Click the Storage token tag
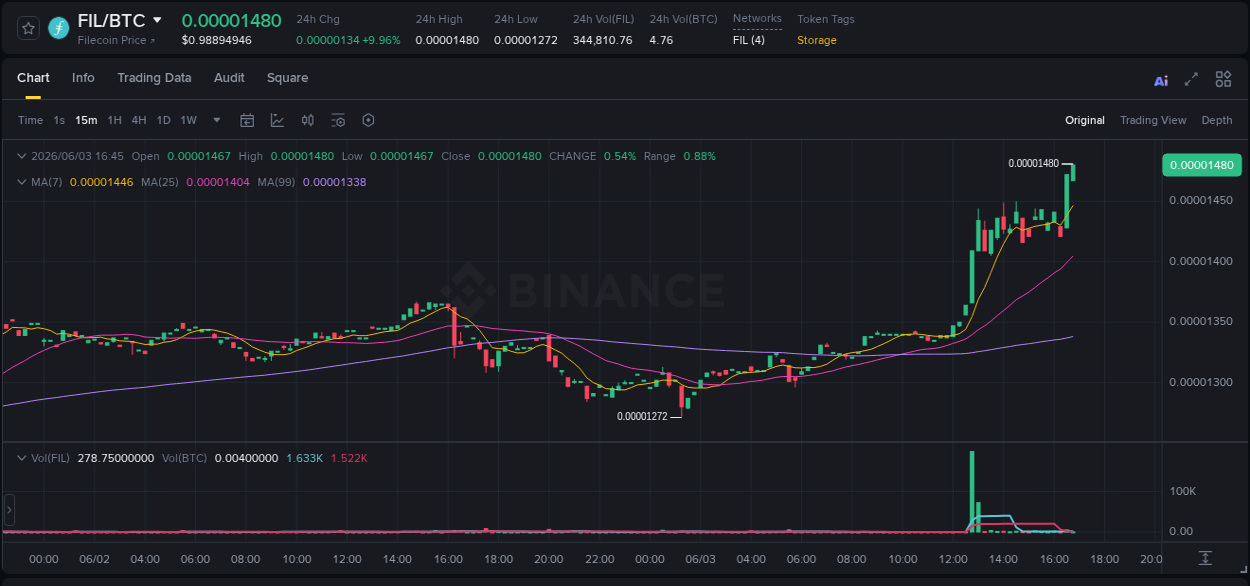This screenshot has height=586, width=1250. [x=817, y=40]
